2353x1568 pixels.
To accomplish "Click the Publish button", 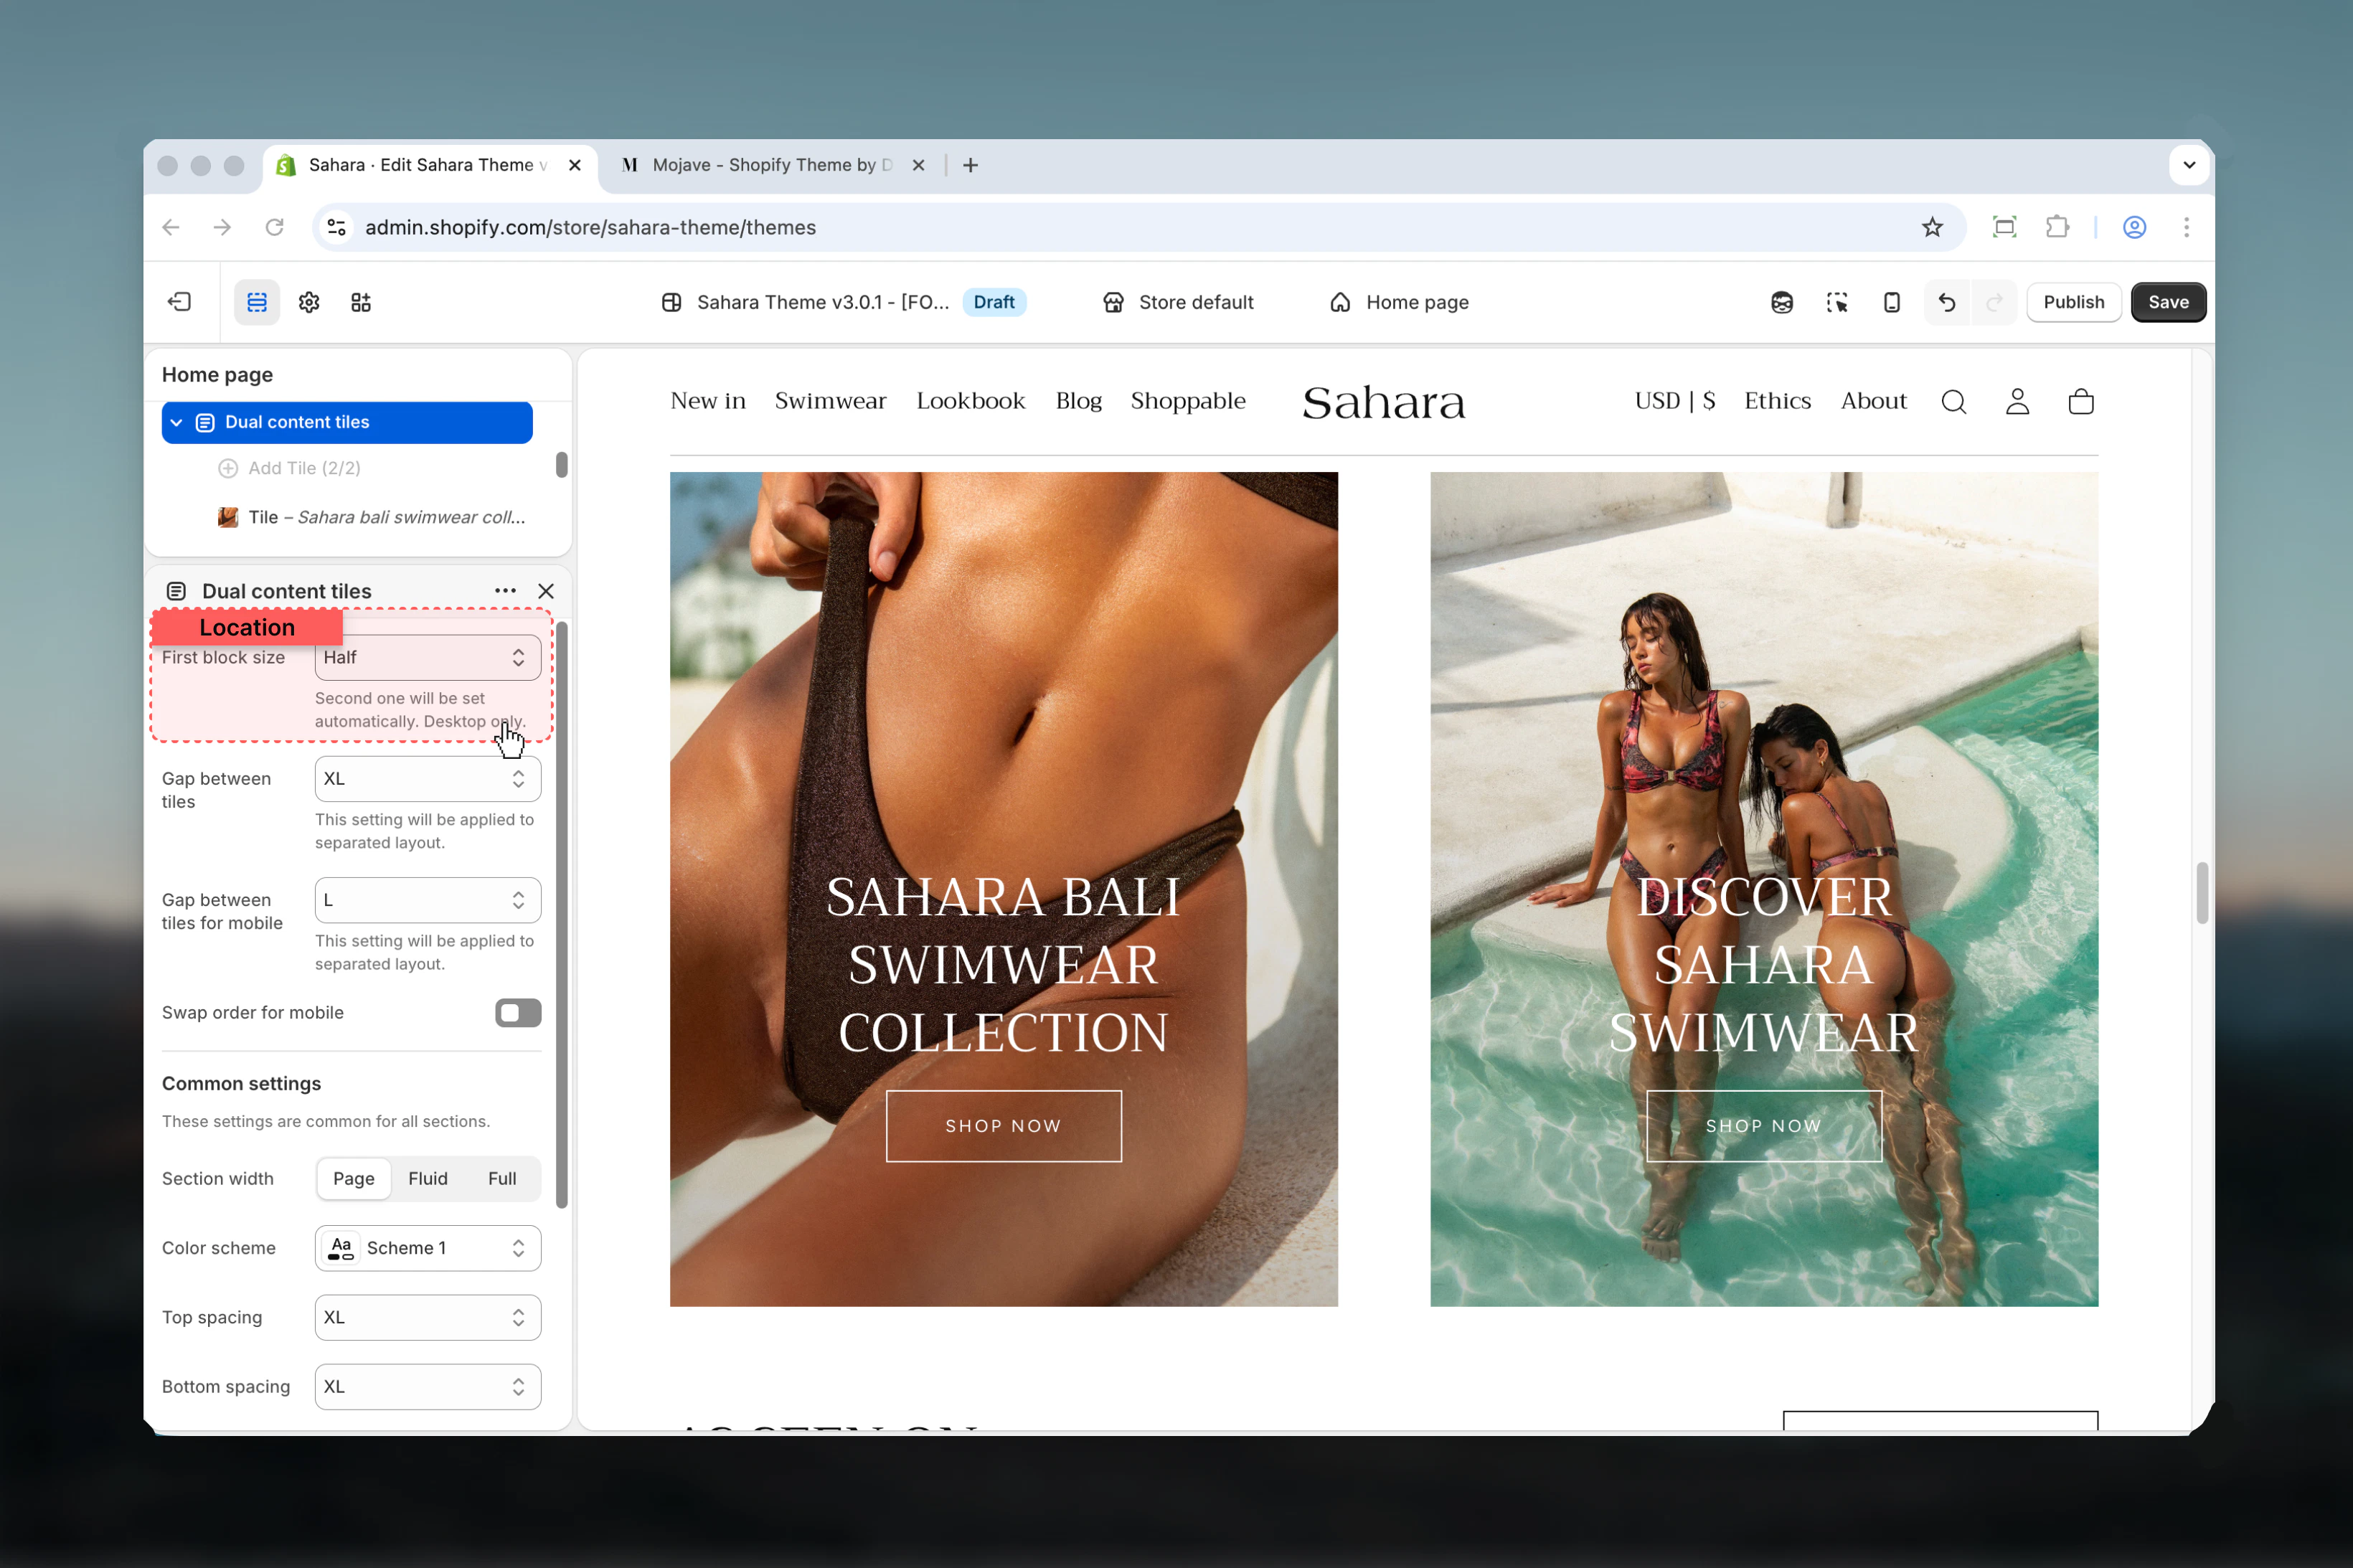I will point(2073,302).
